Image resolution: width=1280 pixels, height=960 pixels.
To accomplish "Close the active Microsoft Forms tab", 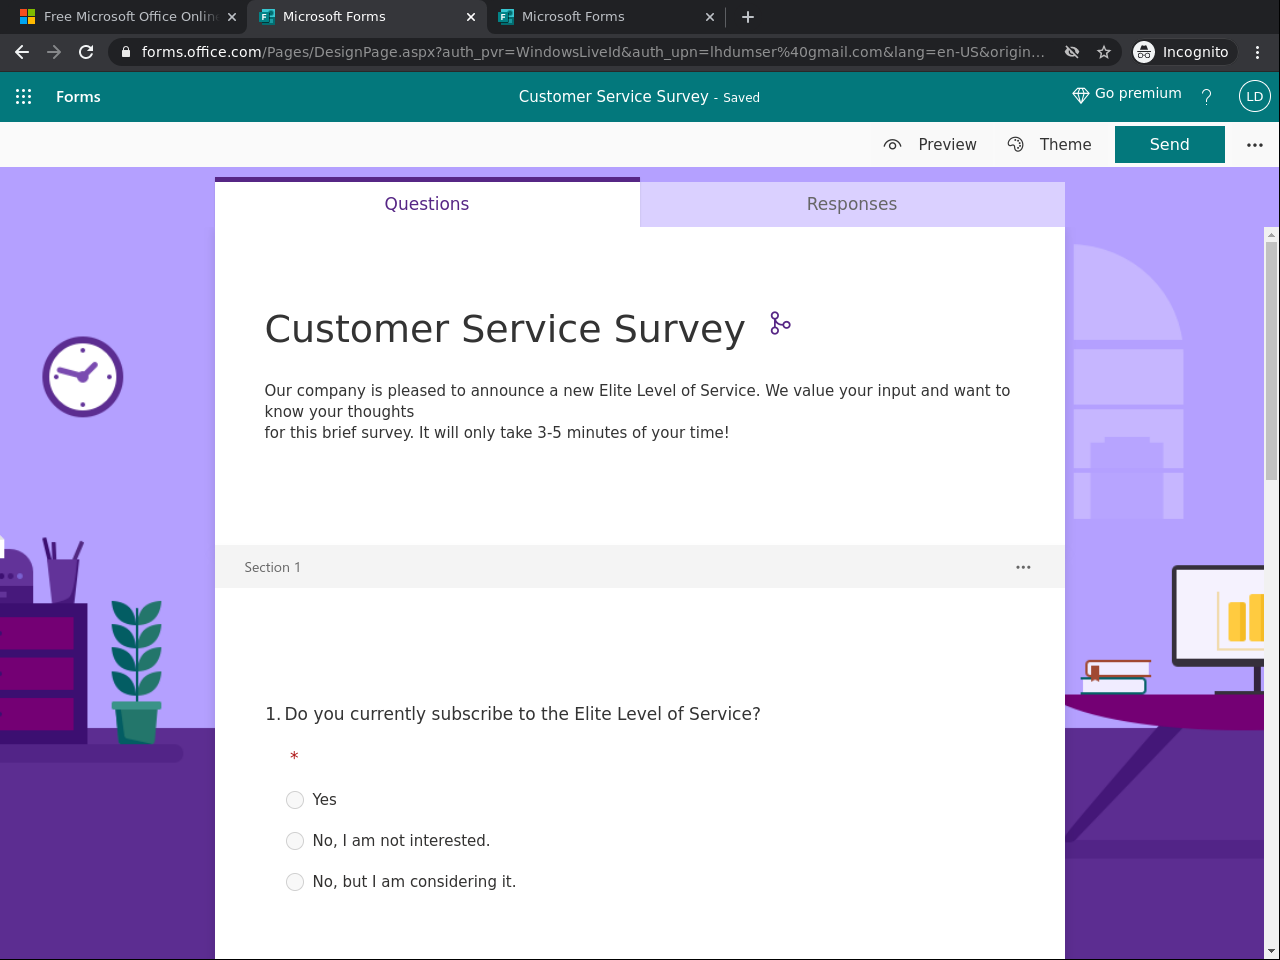I will click(x=471, y=17).
